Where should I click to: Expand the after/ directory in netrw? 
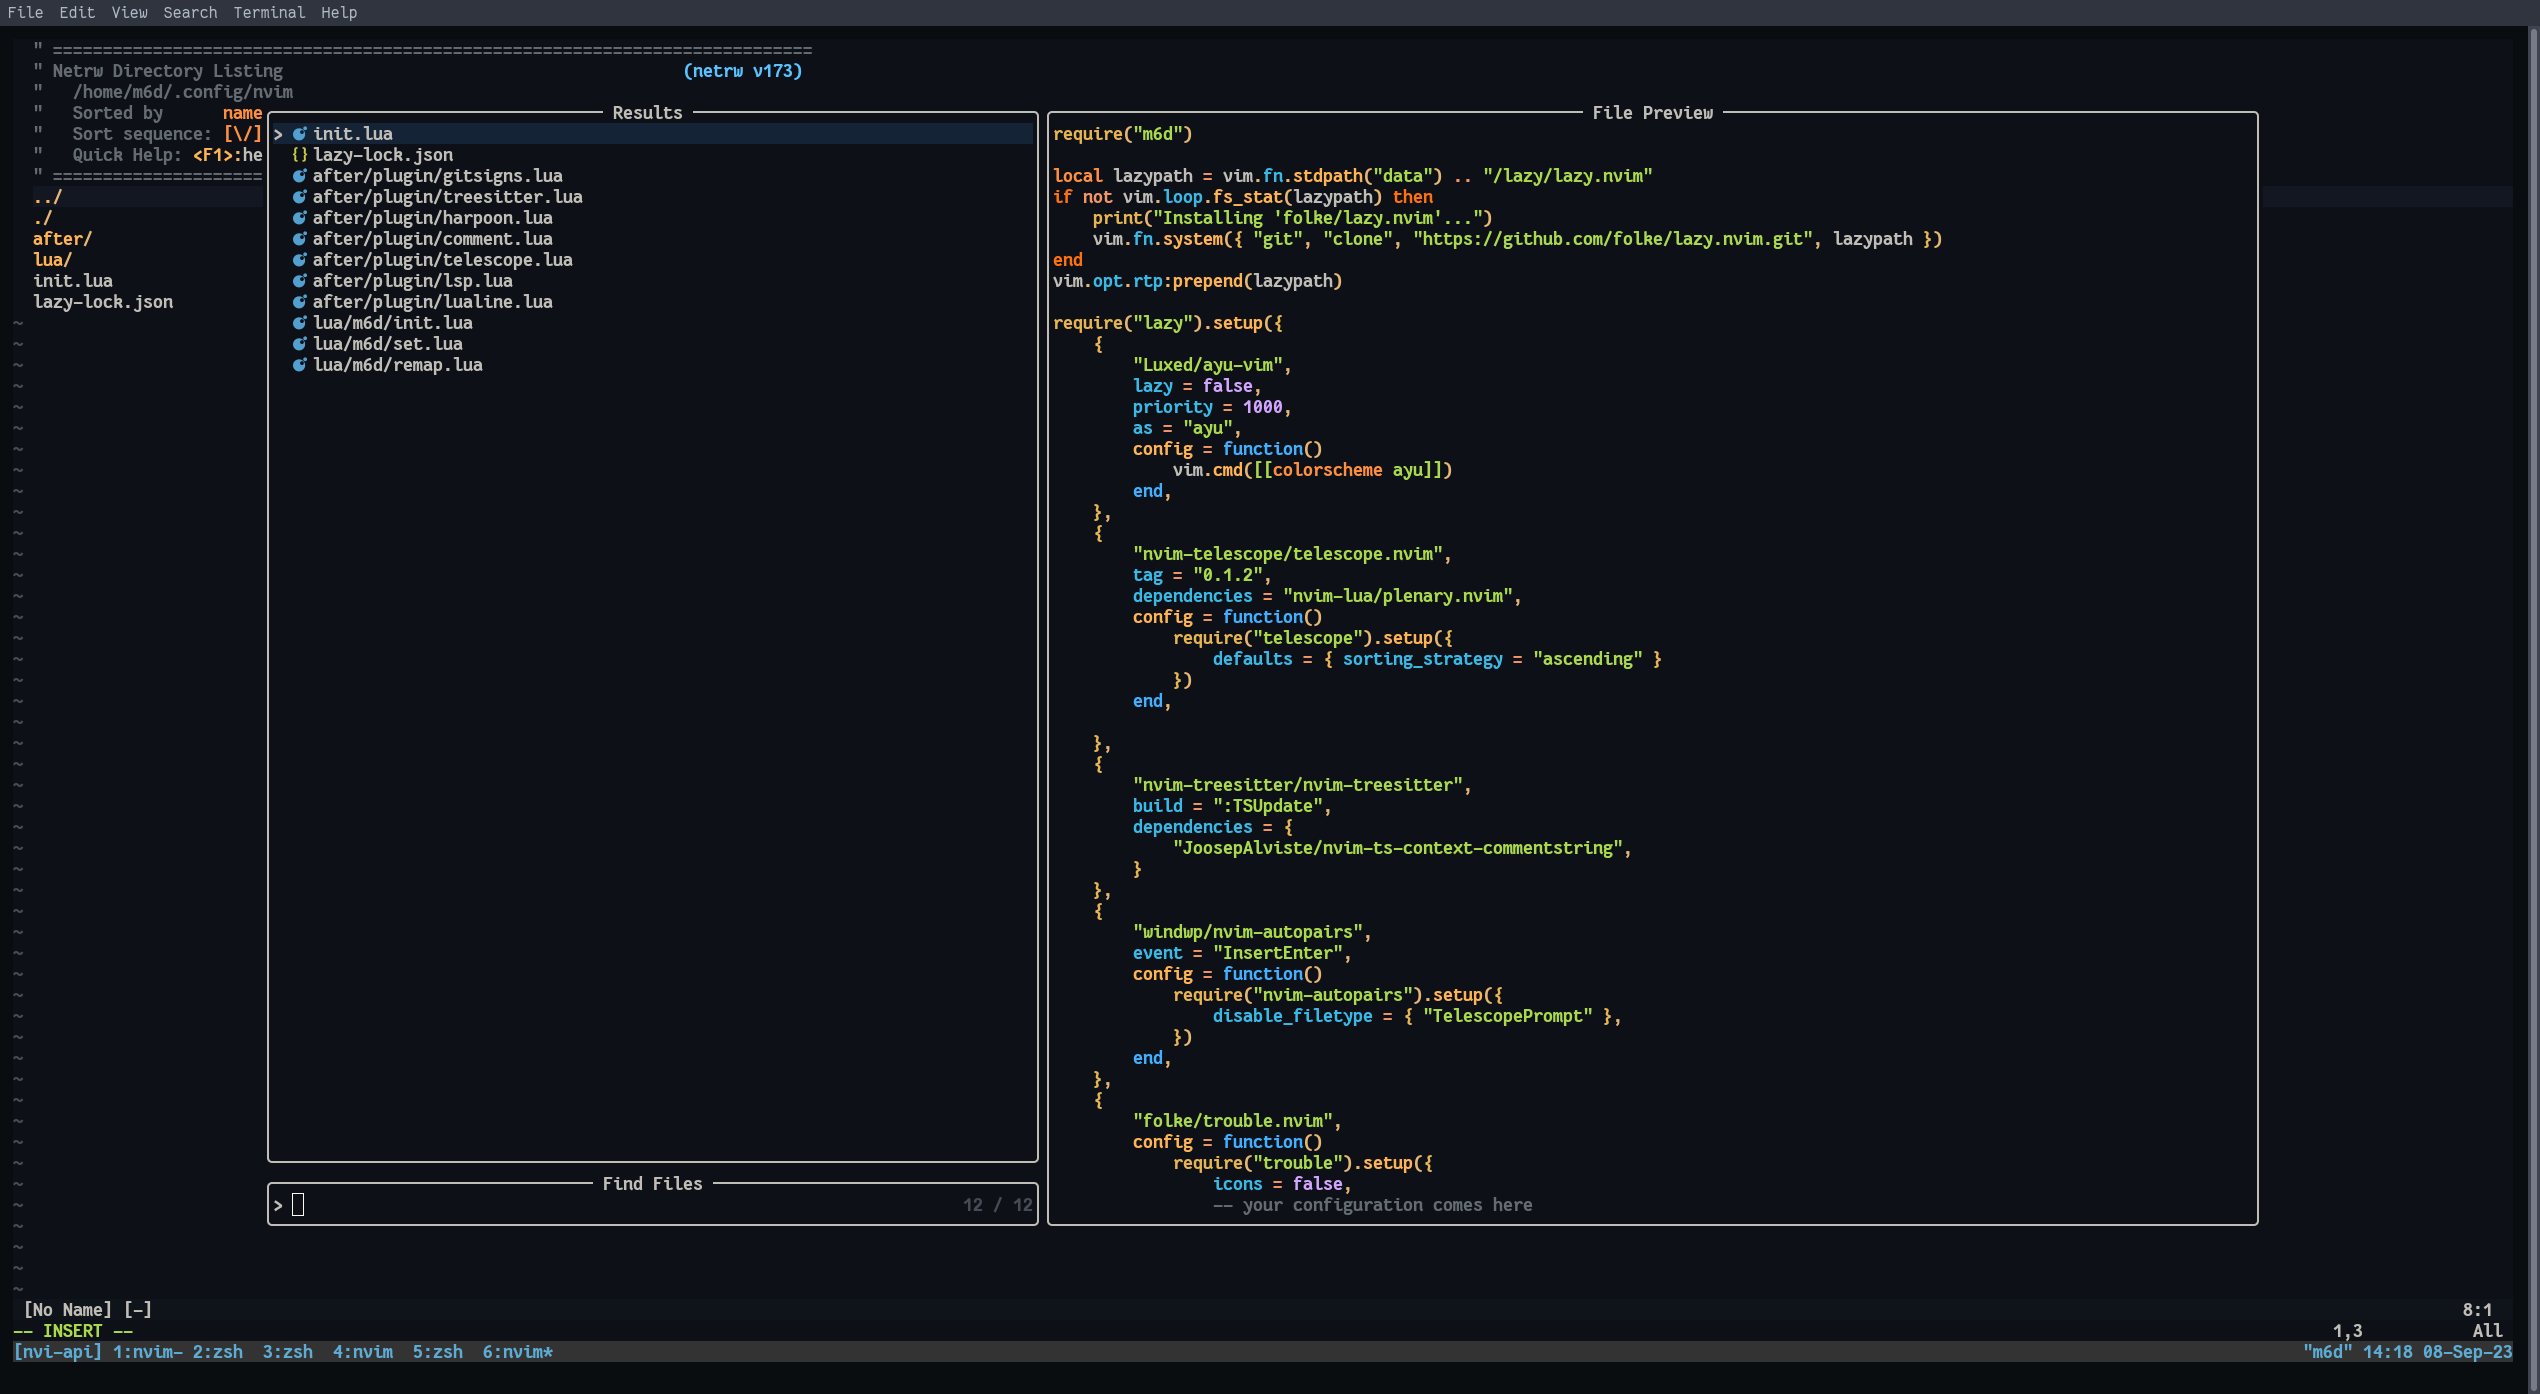pyautogui.click(x=62, y=238)
